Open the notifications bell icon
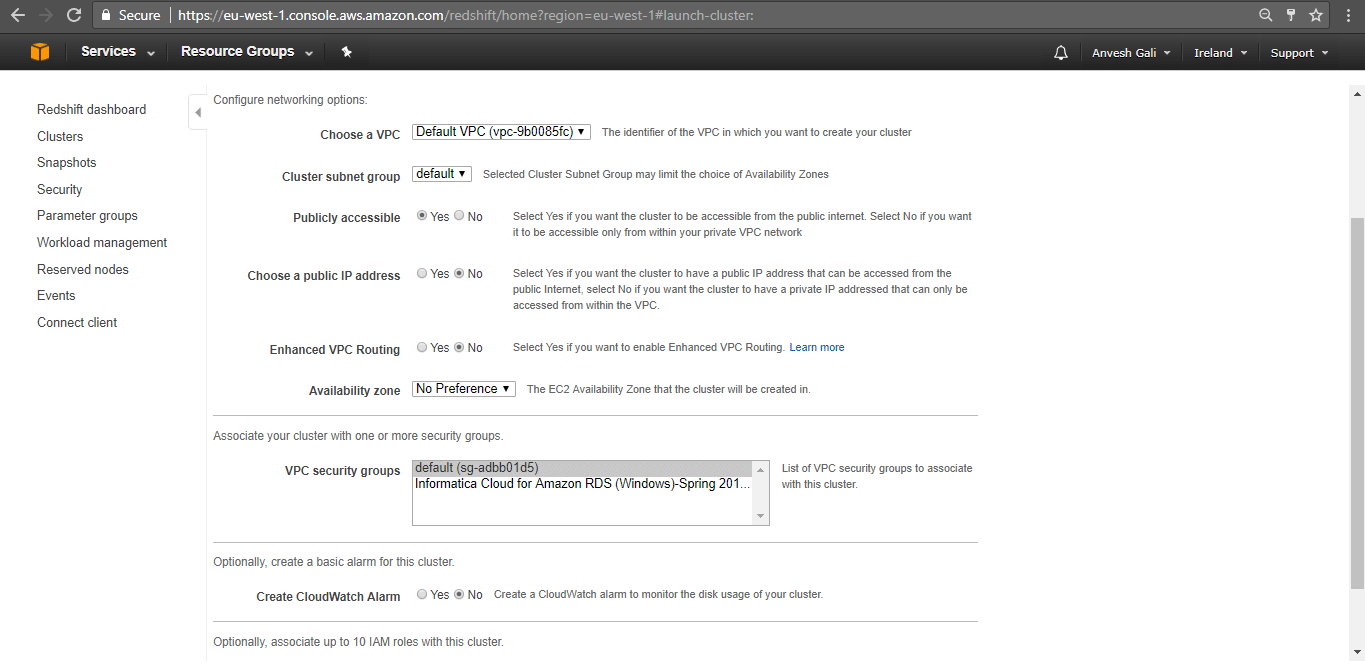Screen dimensions: 1365x666 click(x=1061, y=53)
